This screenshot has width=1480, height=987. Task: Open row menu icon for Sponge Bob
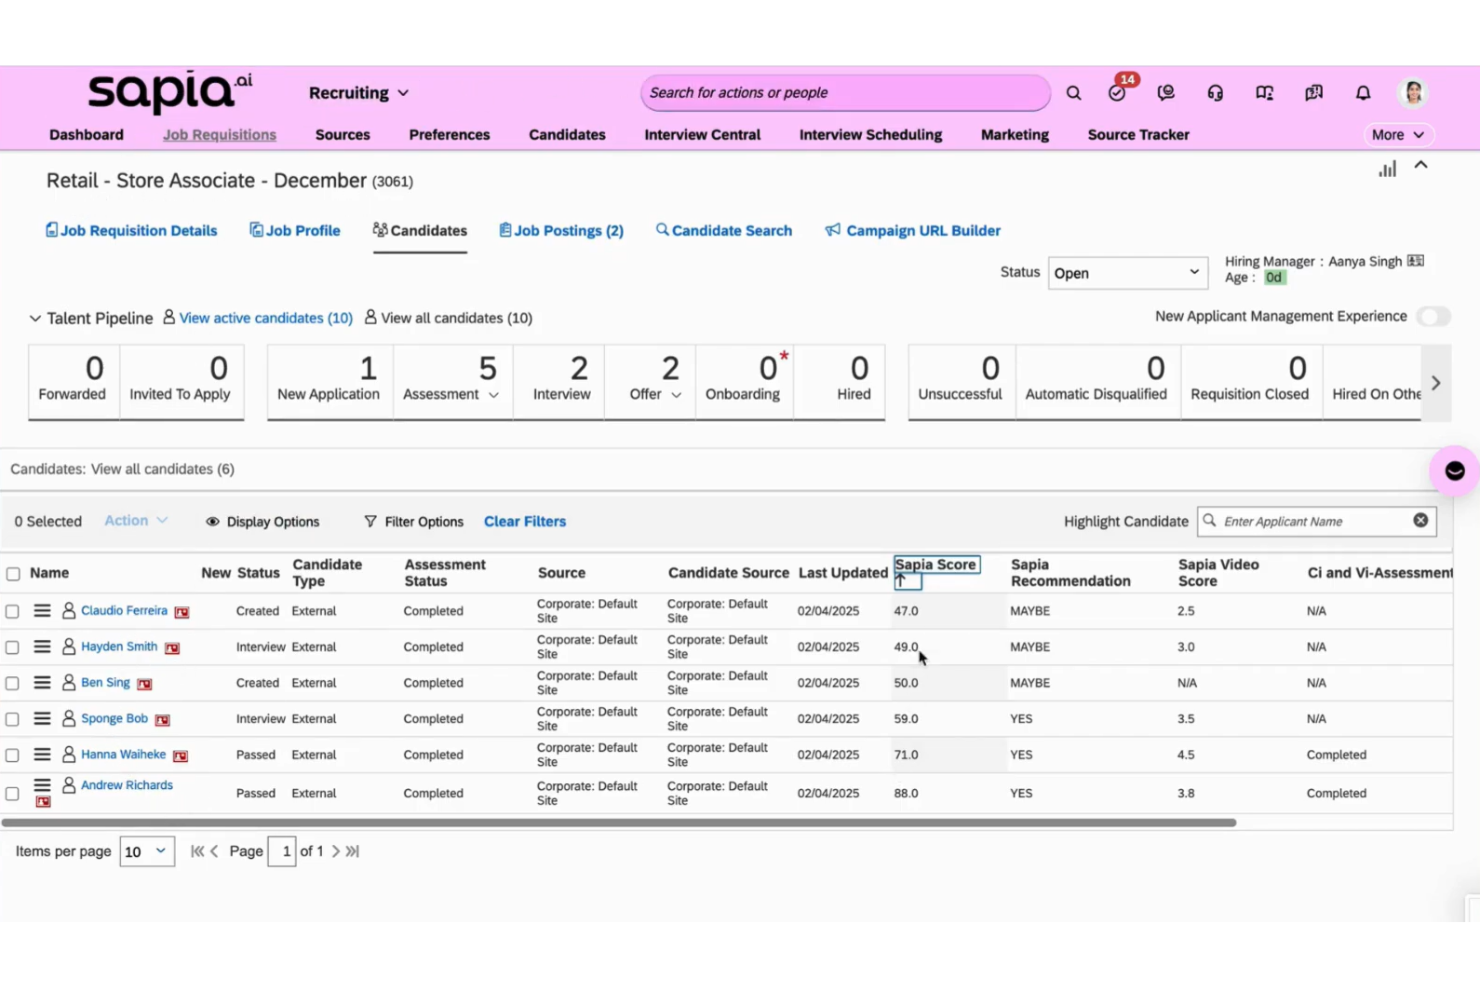point(42,718)
